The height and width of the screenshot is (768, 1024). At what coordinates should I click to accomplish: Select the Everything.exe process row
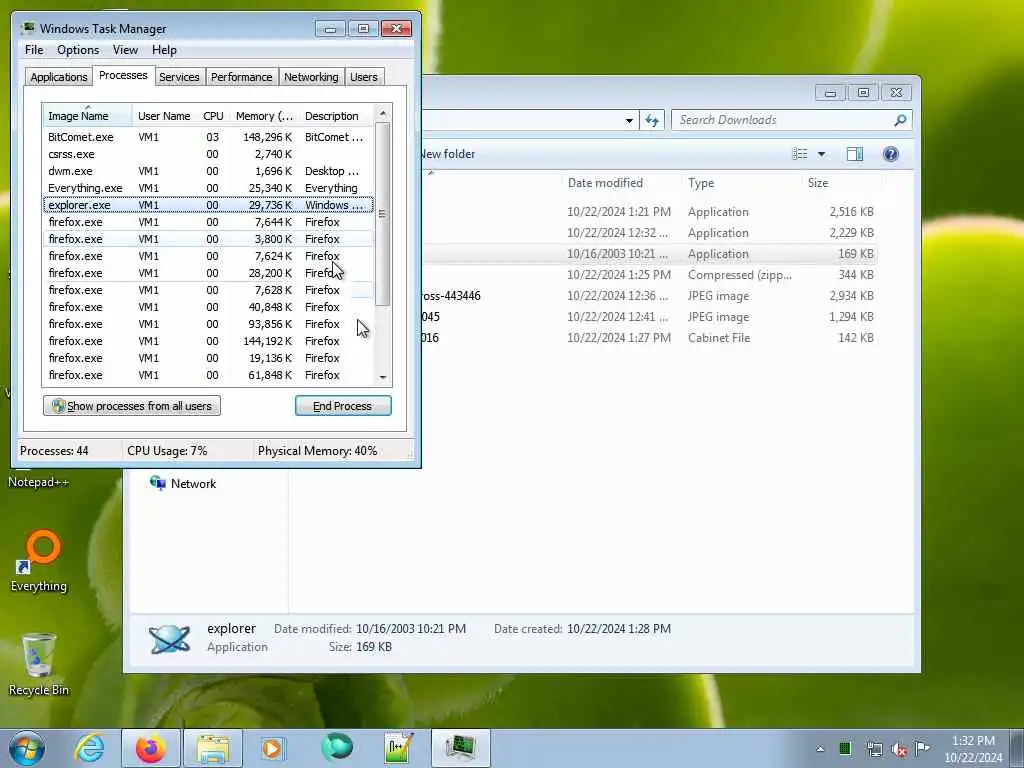(208, 188)
